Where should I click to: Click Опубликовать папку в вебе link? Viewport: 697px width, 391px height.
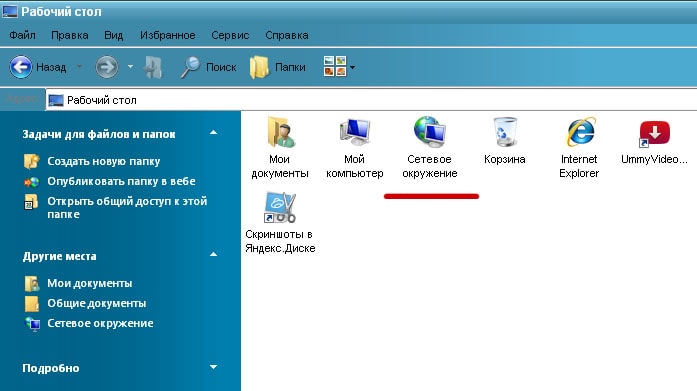(121, 181)
